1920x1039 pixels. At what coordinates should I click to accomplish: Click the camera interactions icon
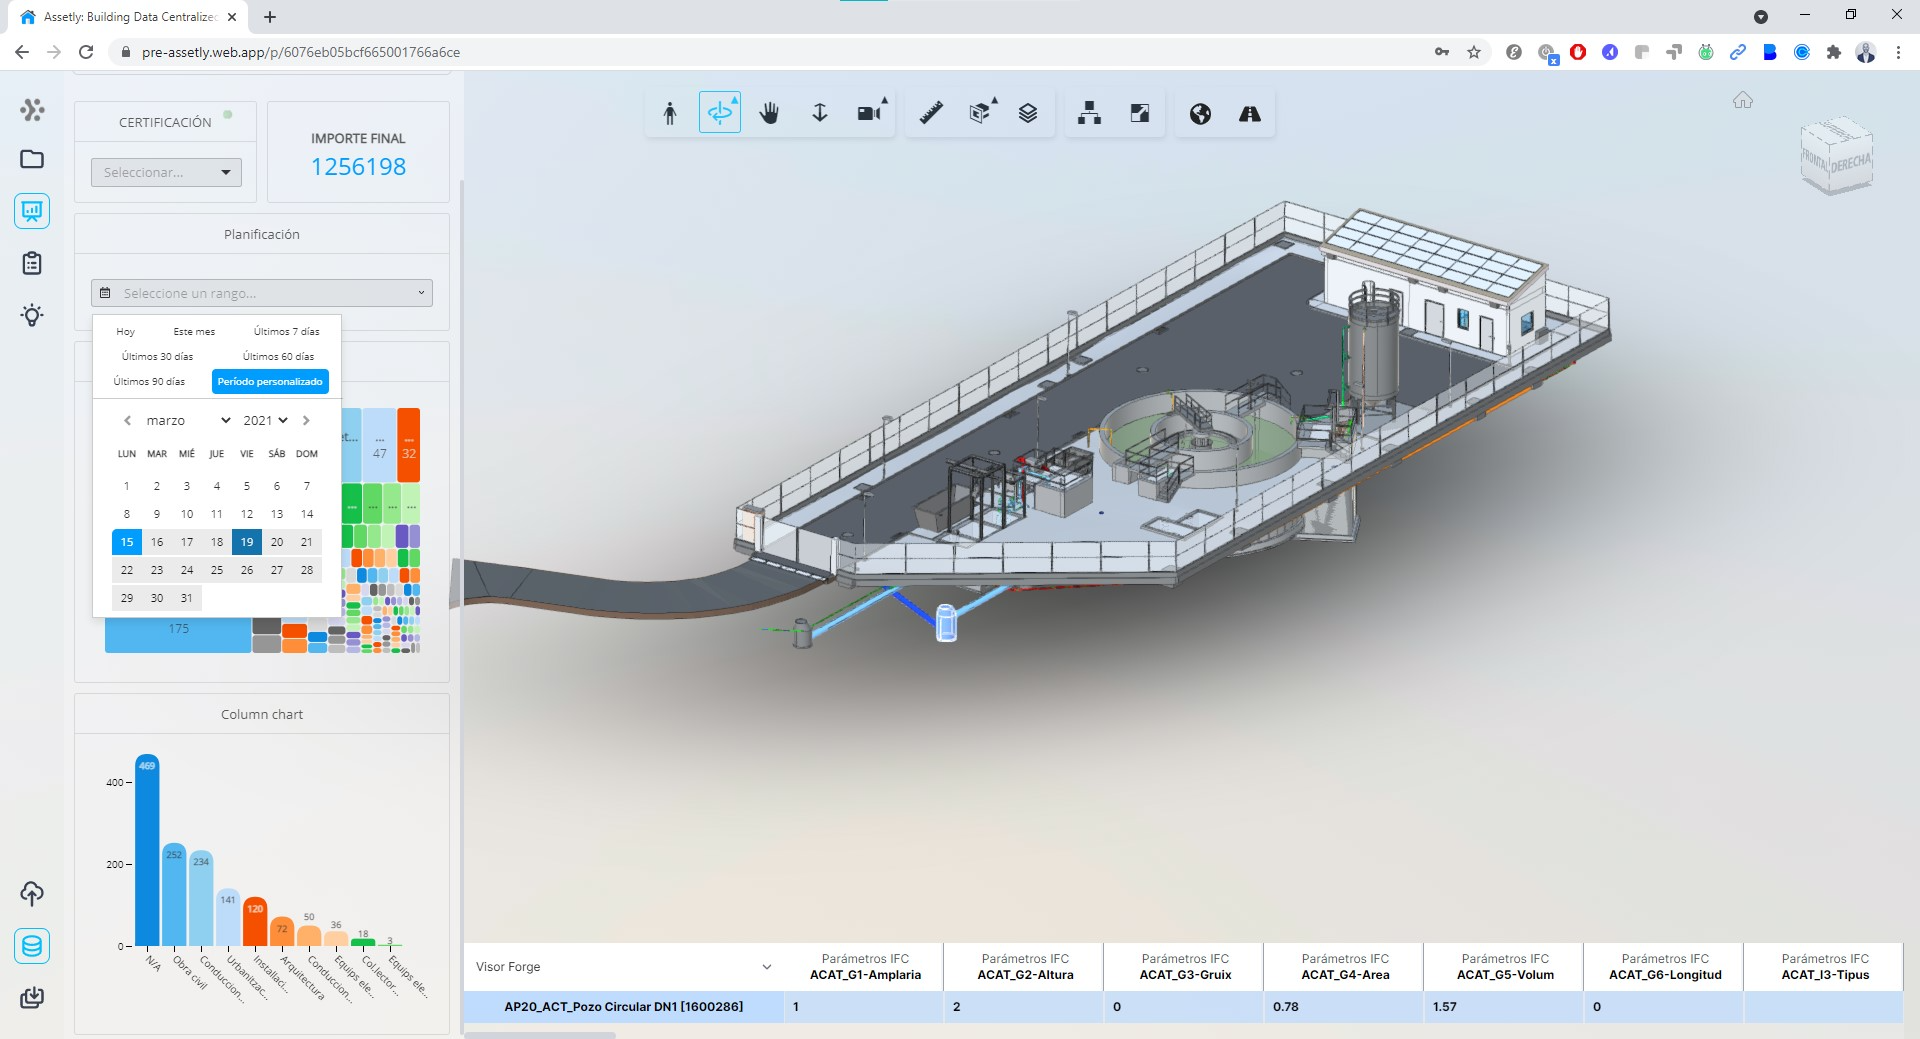[x=870, y=114]
